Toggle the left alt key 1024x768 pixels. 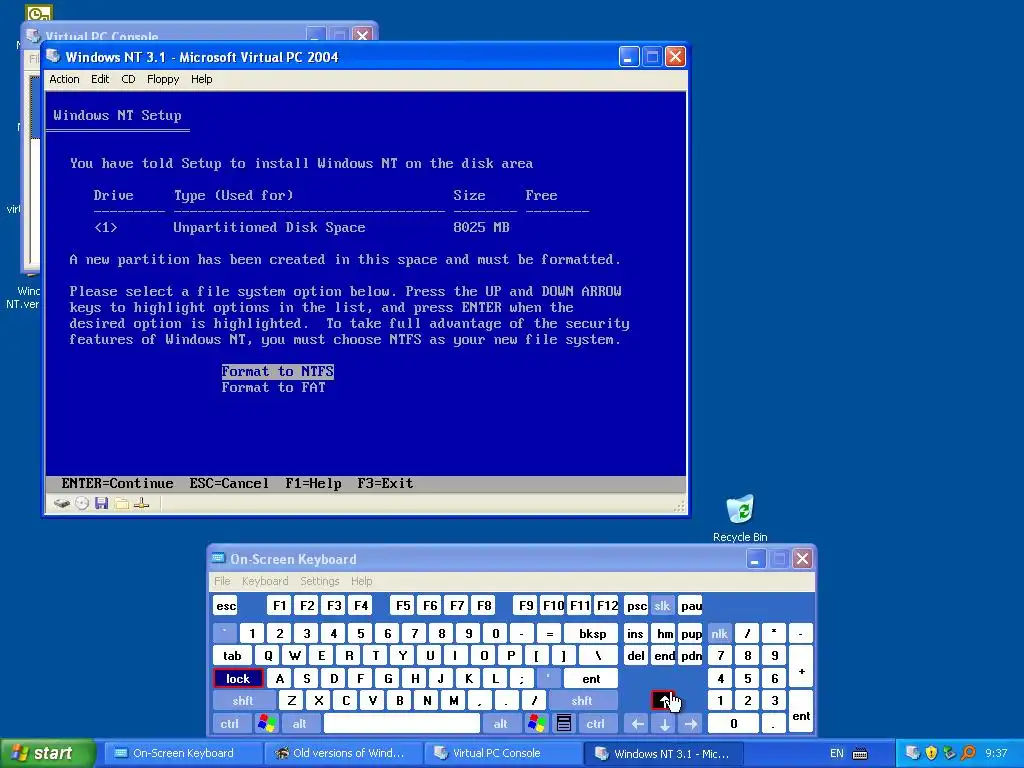click(x=300, y=724)
